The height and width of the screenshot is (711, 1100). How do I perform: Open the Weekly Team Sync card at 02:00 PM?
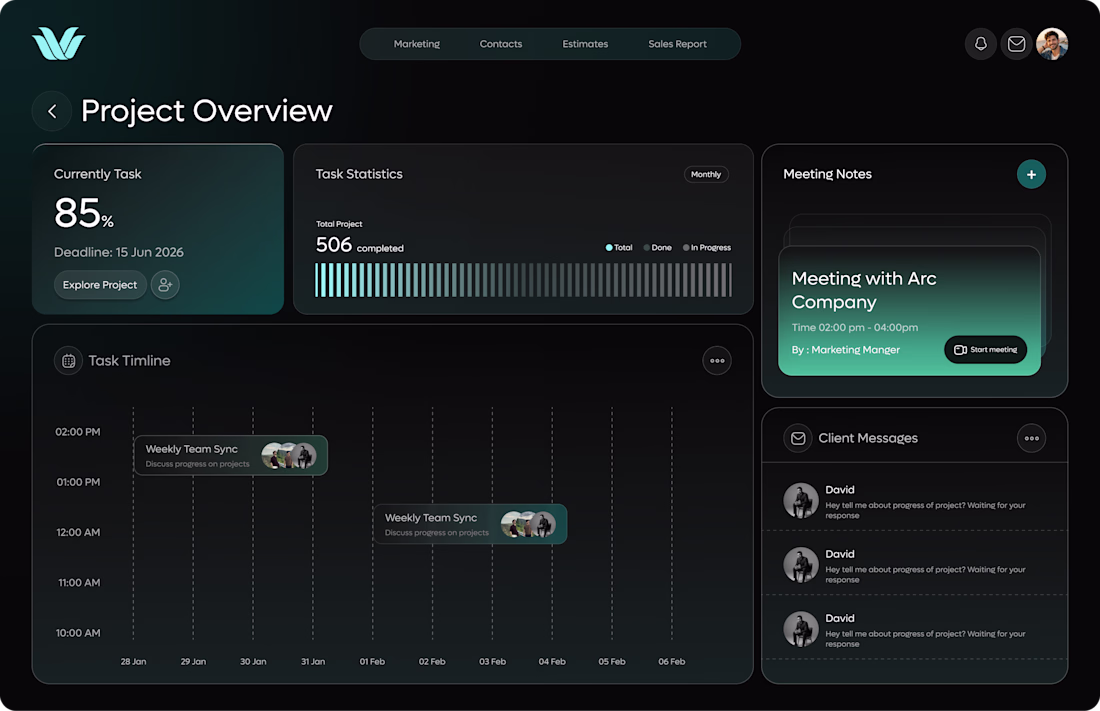231,456
